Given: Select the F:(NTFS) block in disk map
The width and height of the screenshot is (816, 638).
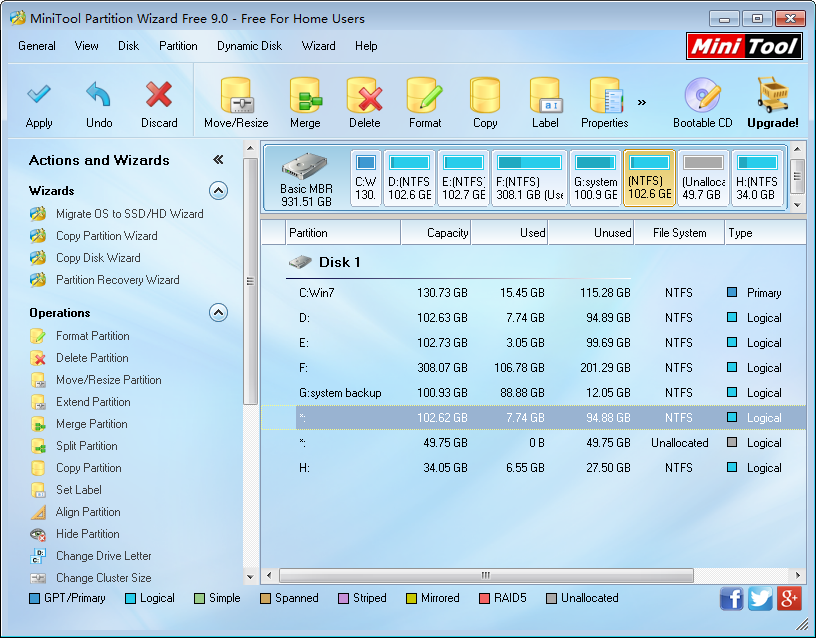Looking at the screenshot, I should (529, 178).
